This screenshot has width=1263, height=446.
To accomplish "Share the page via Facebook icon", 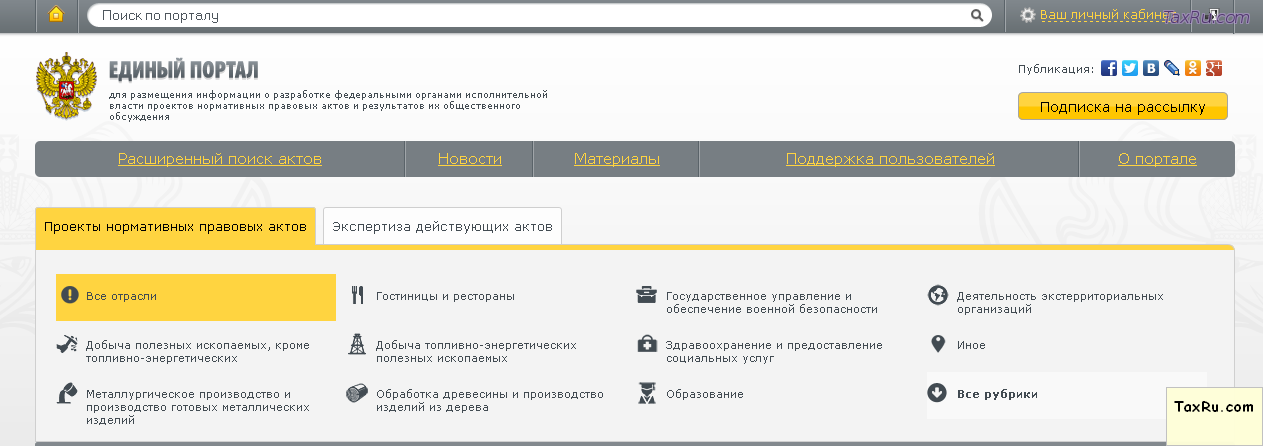I will (1109, 68).
